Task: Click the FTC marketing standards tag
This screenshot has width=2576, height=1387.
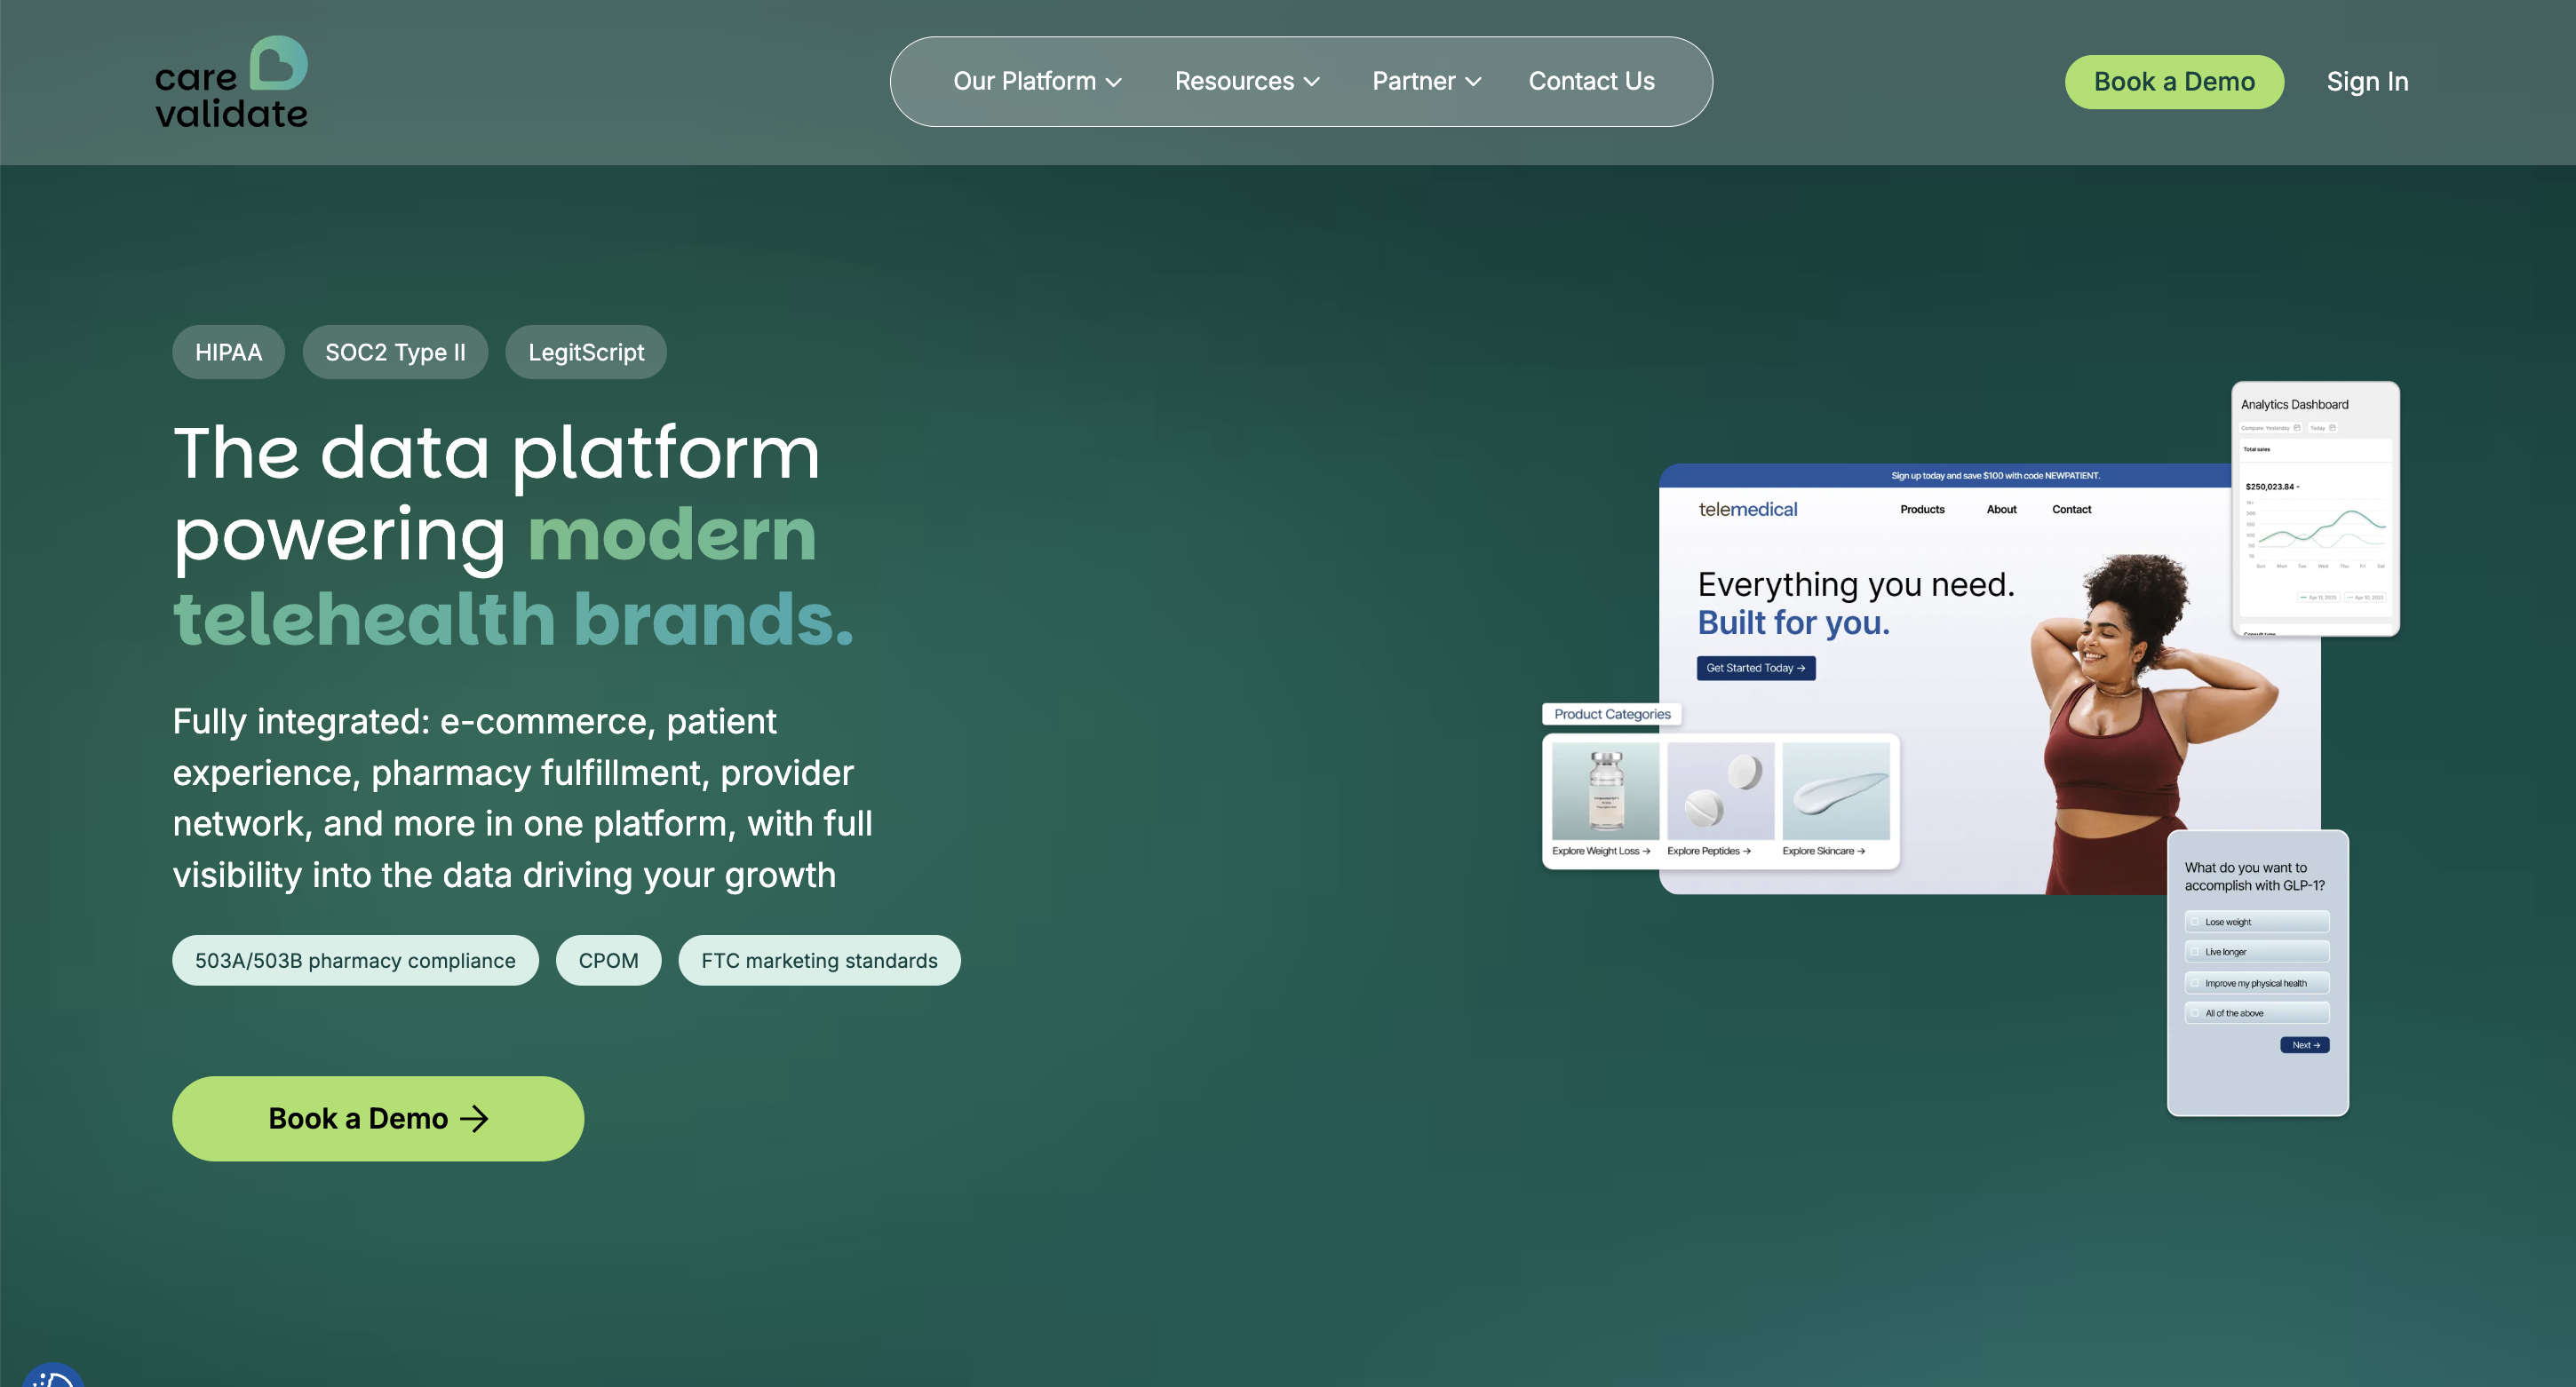Action: pyautogui.click(x=819, y=960)
